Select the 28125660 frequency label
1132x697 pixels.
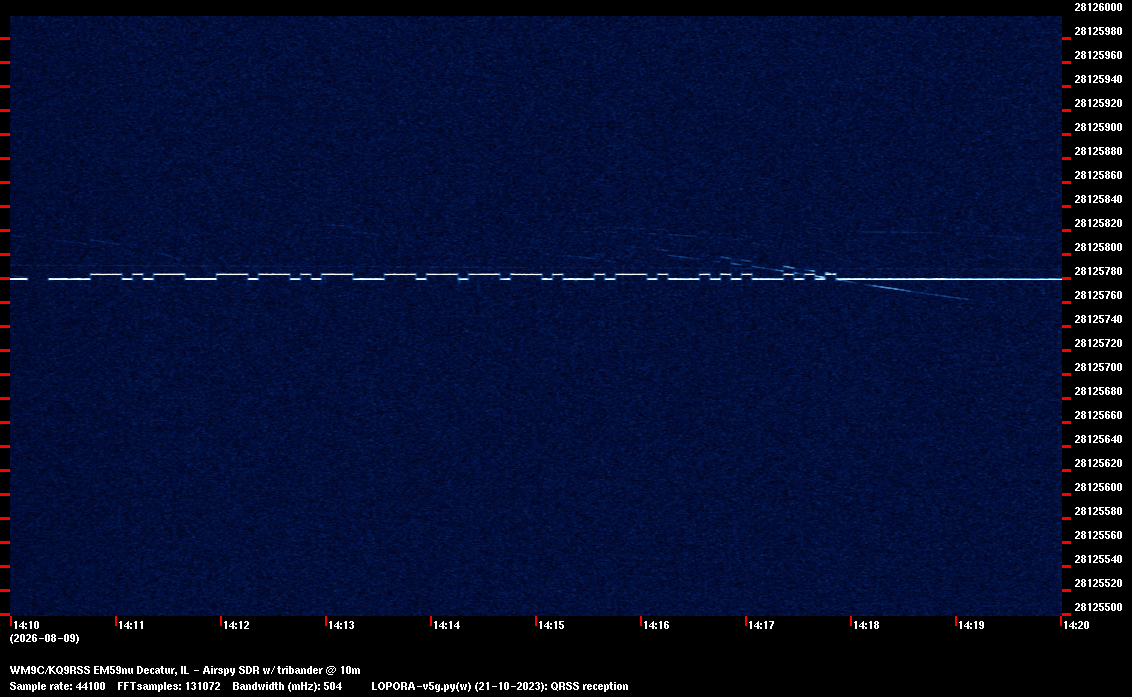point(1098,415)
